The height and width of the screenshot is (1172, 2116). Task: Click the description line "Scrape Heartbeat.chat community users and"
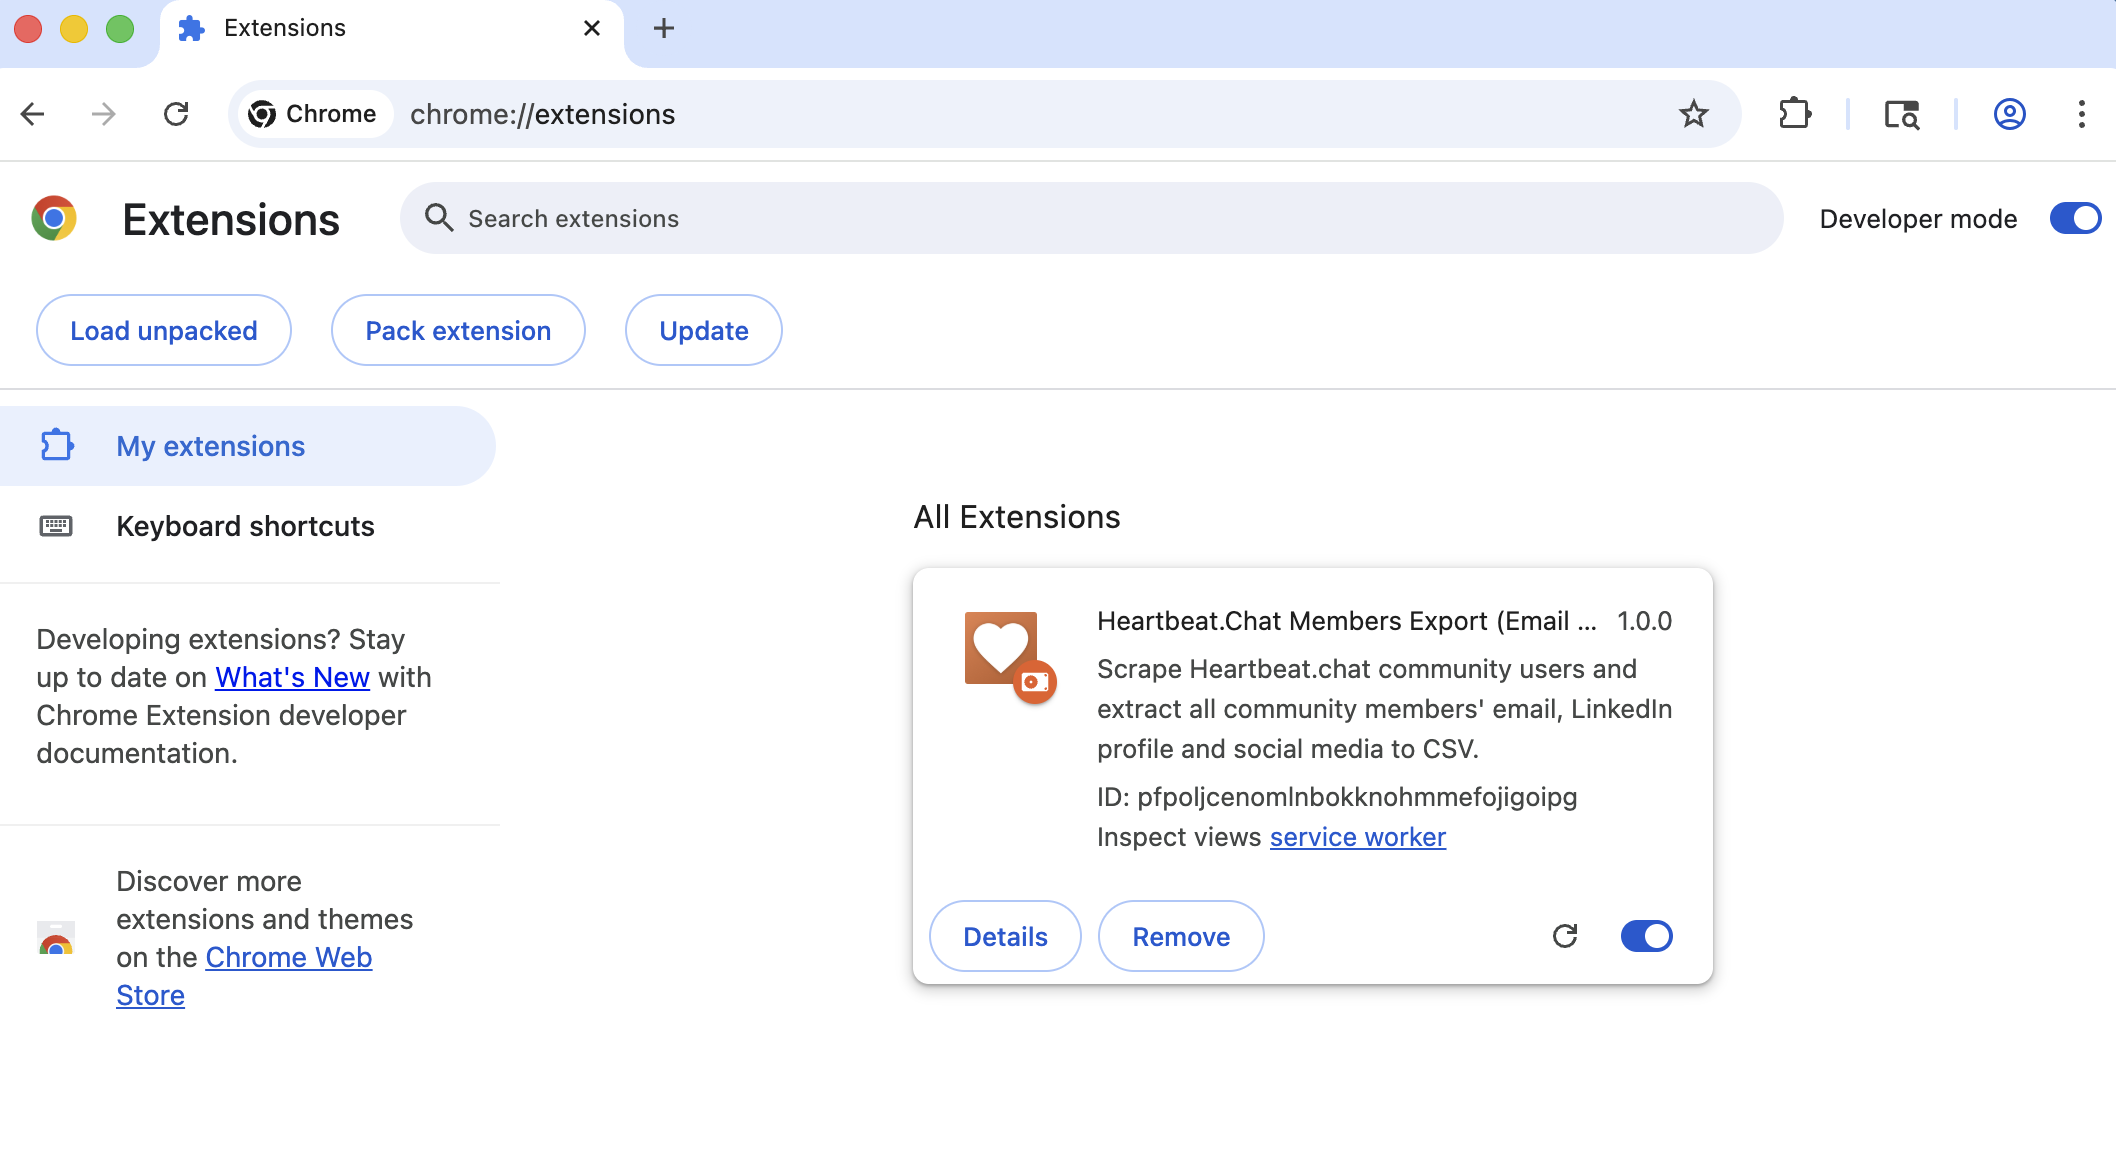1367,669
